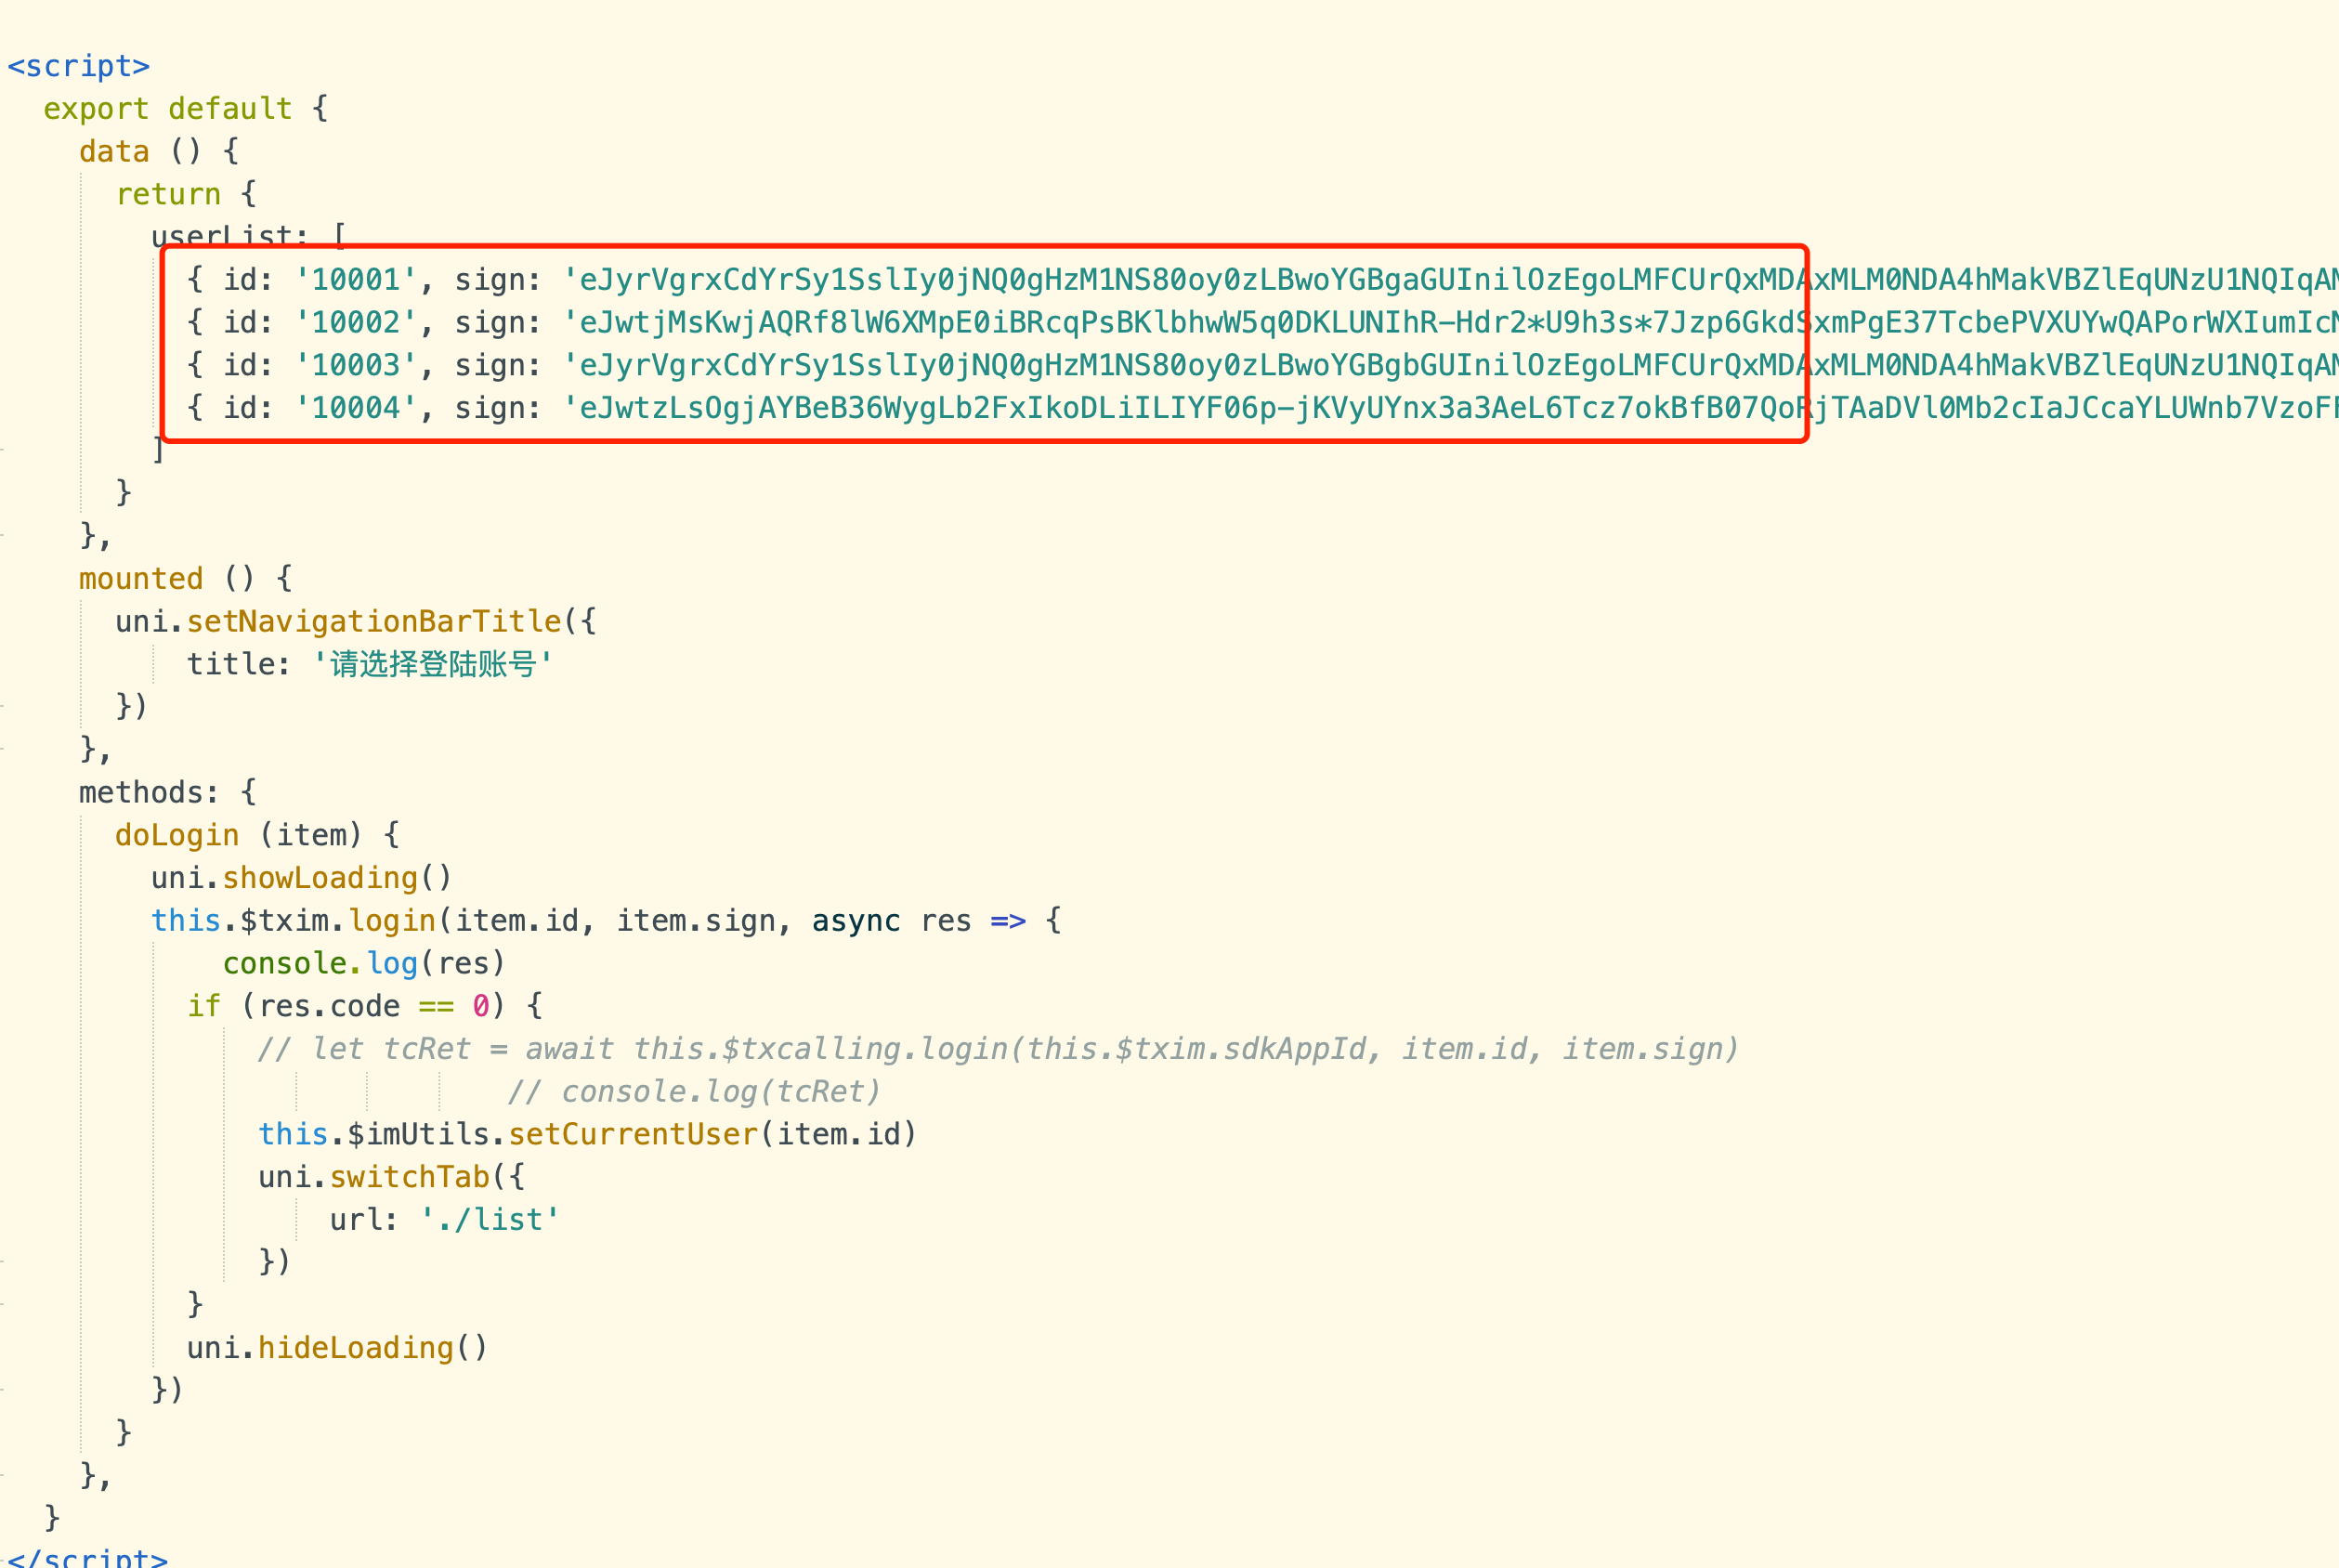Click the 'res.code == 0' condition
Image resolution: width=2339 pixels, height=1568 pixels.
point(374,1006)
